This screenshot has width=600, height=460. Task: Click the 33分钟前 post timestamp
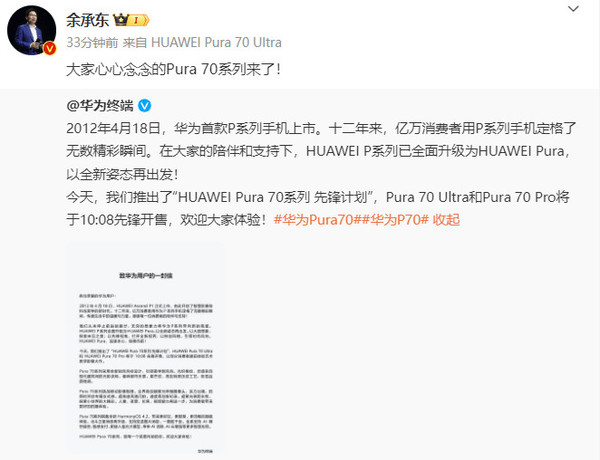92,42
